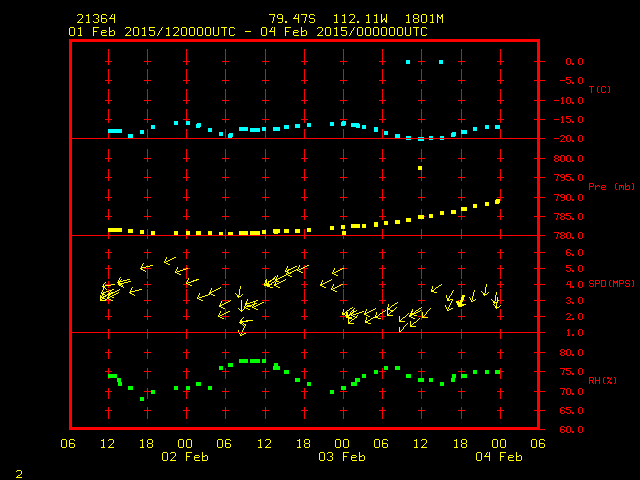Click the 4.0 wind speed tick label
The image size is (640, 480).
click(x=574, y=284)
